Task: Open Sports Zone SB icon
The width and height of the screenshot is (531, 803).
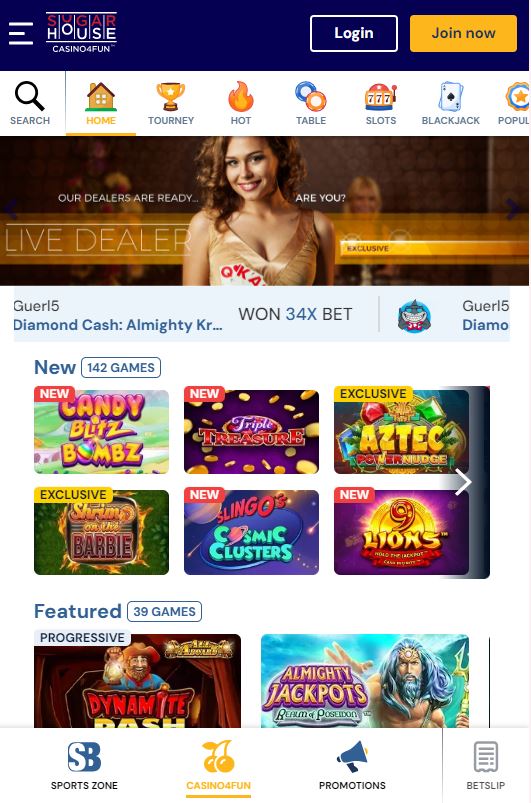Action: pos(84,756)
